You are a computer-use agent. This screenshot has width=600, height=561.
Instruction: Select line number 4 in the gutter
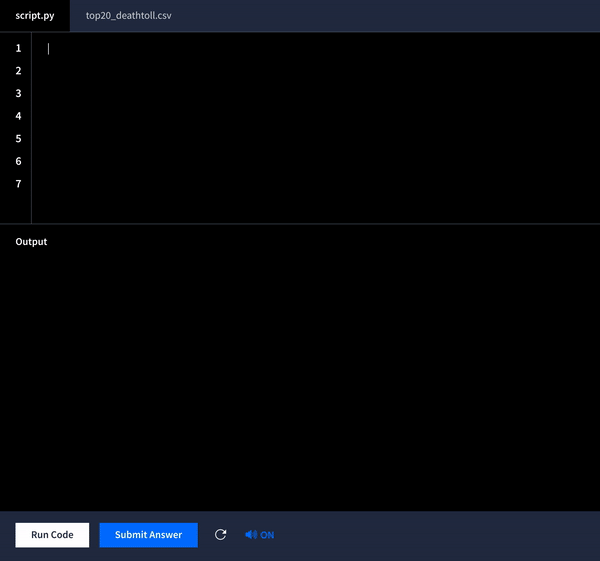18,116
